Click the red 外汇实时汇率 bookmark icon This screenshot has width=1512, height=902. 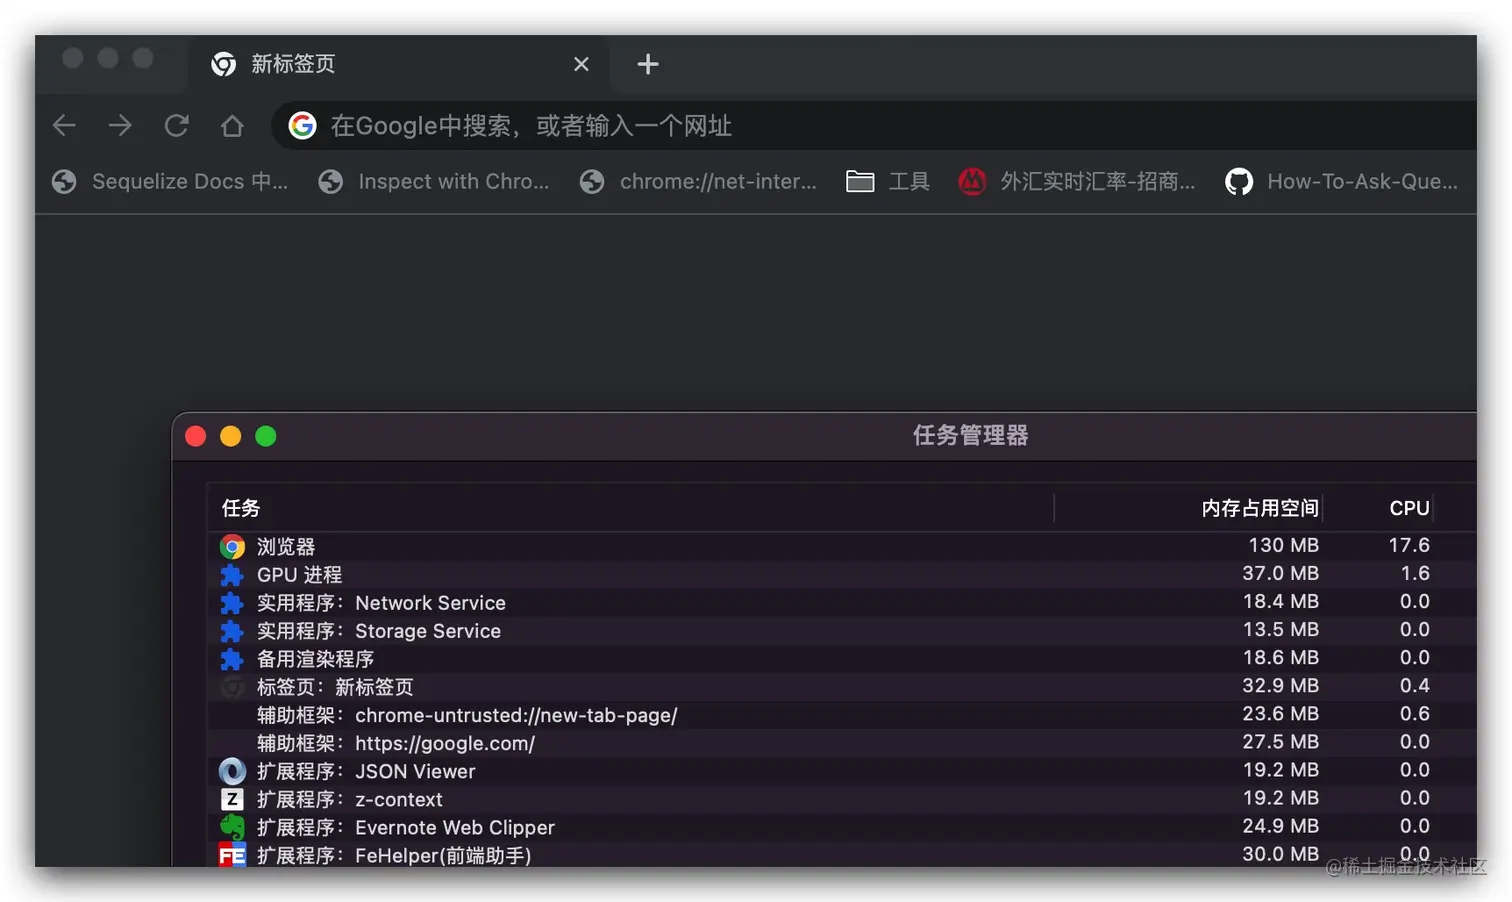[972, 181]
